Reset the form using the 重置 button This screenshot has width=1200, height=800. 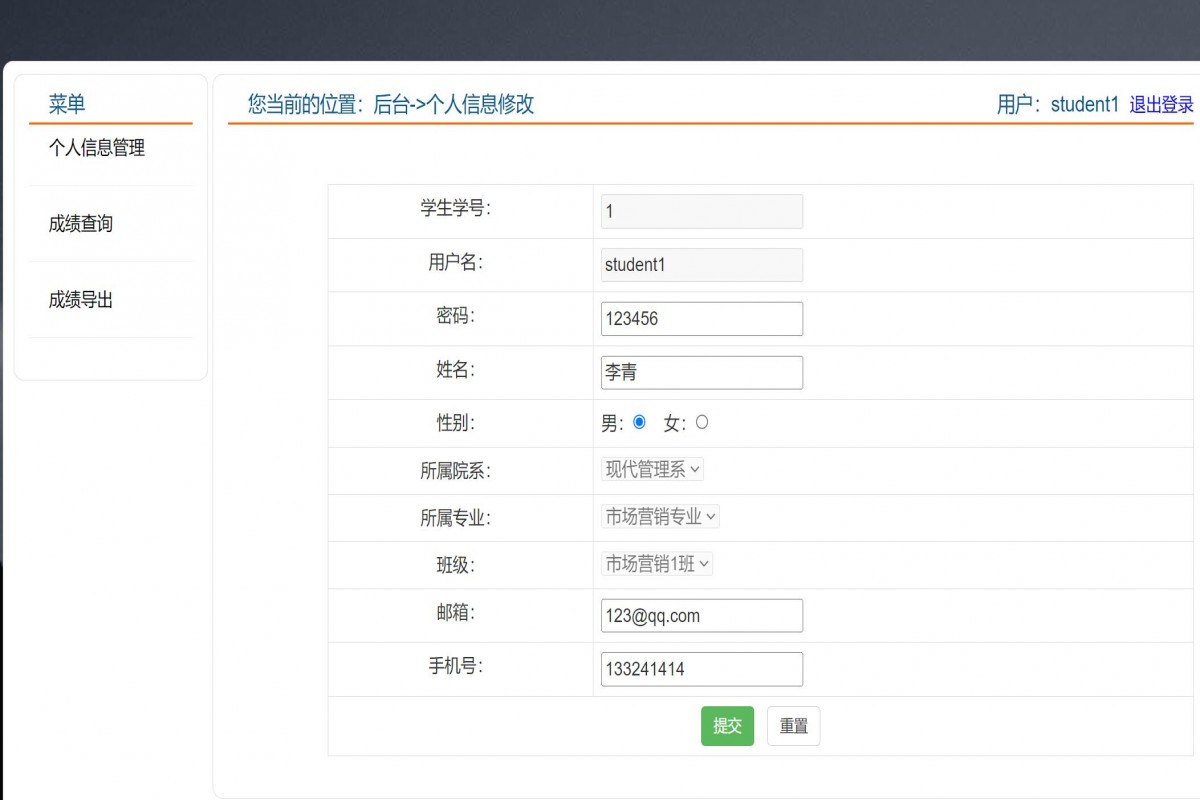(793, 726)
